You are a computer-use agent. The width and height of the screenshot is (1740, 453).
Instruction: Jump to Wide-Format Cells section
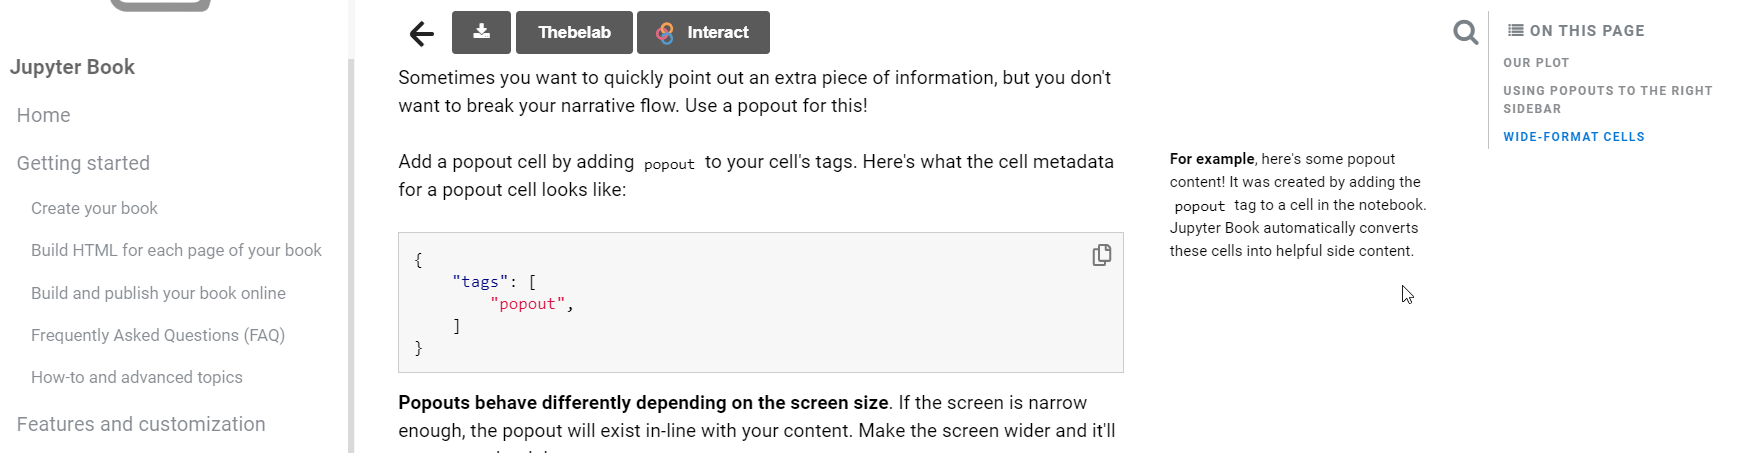(x=1574, y=137)
